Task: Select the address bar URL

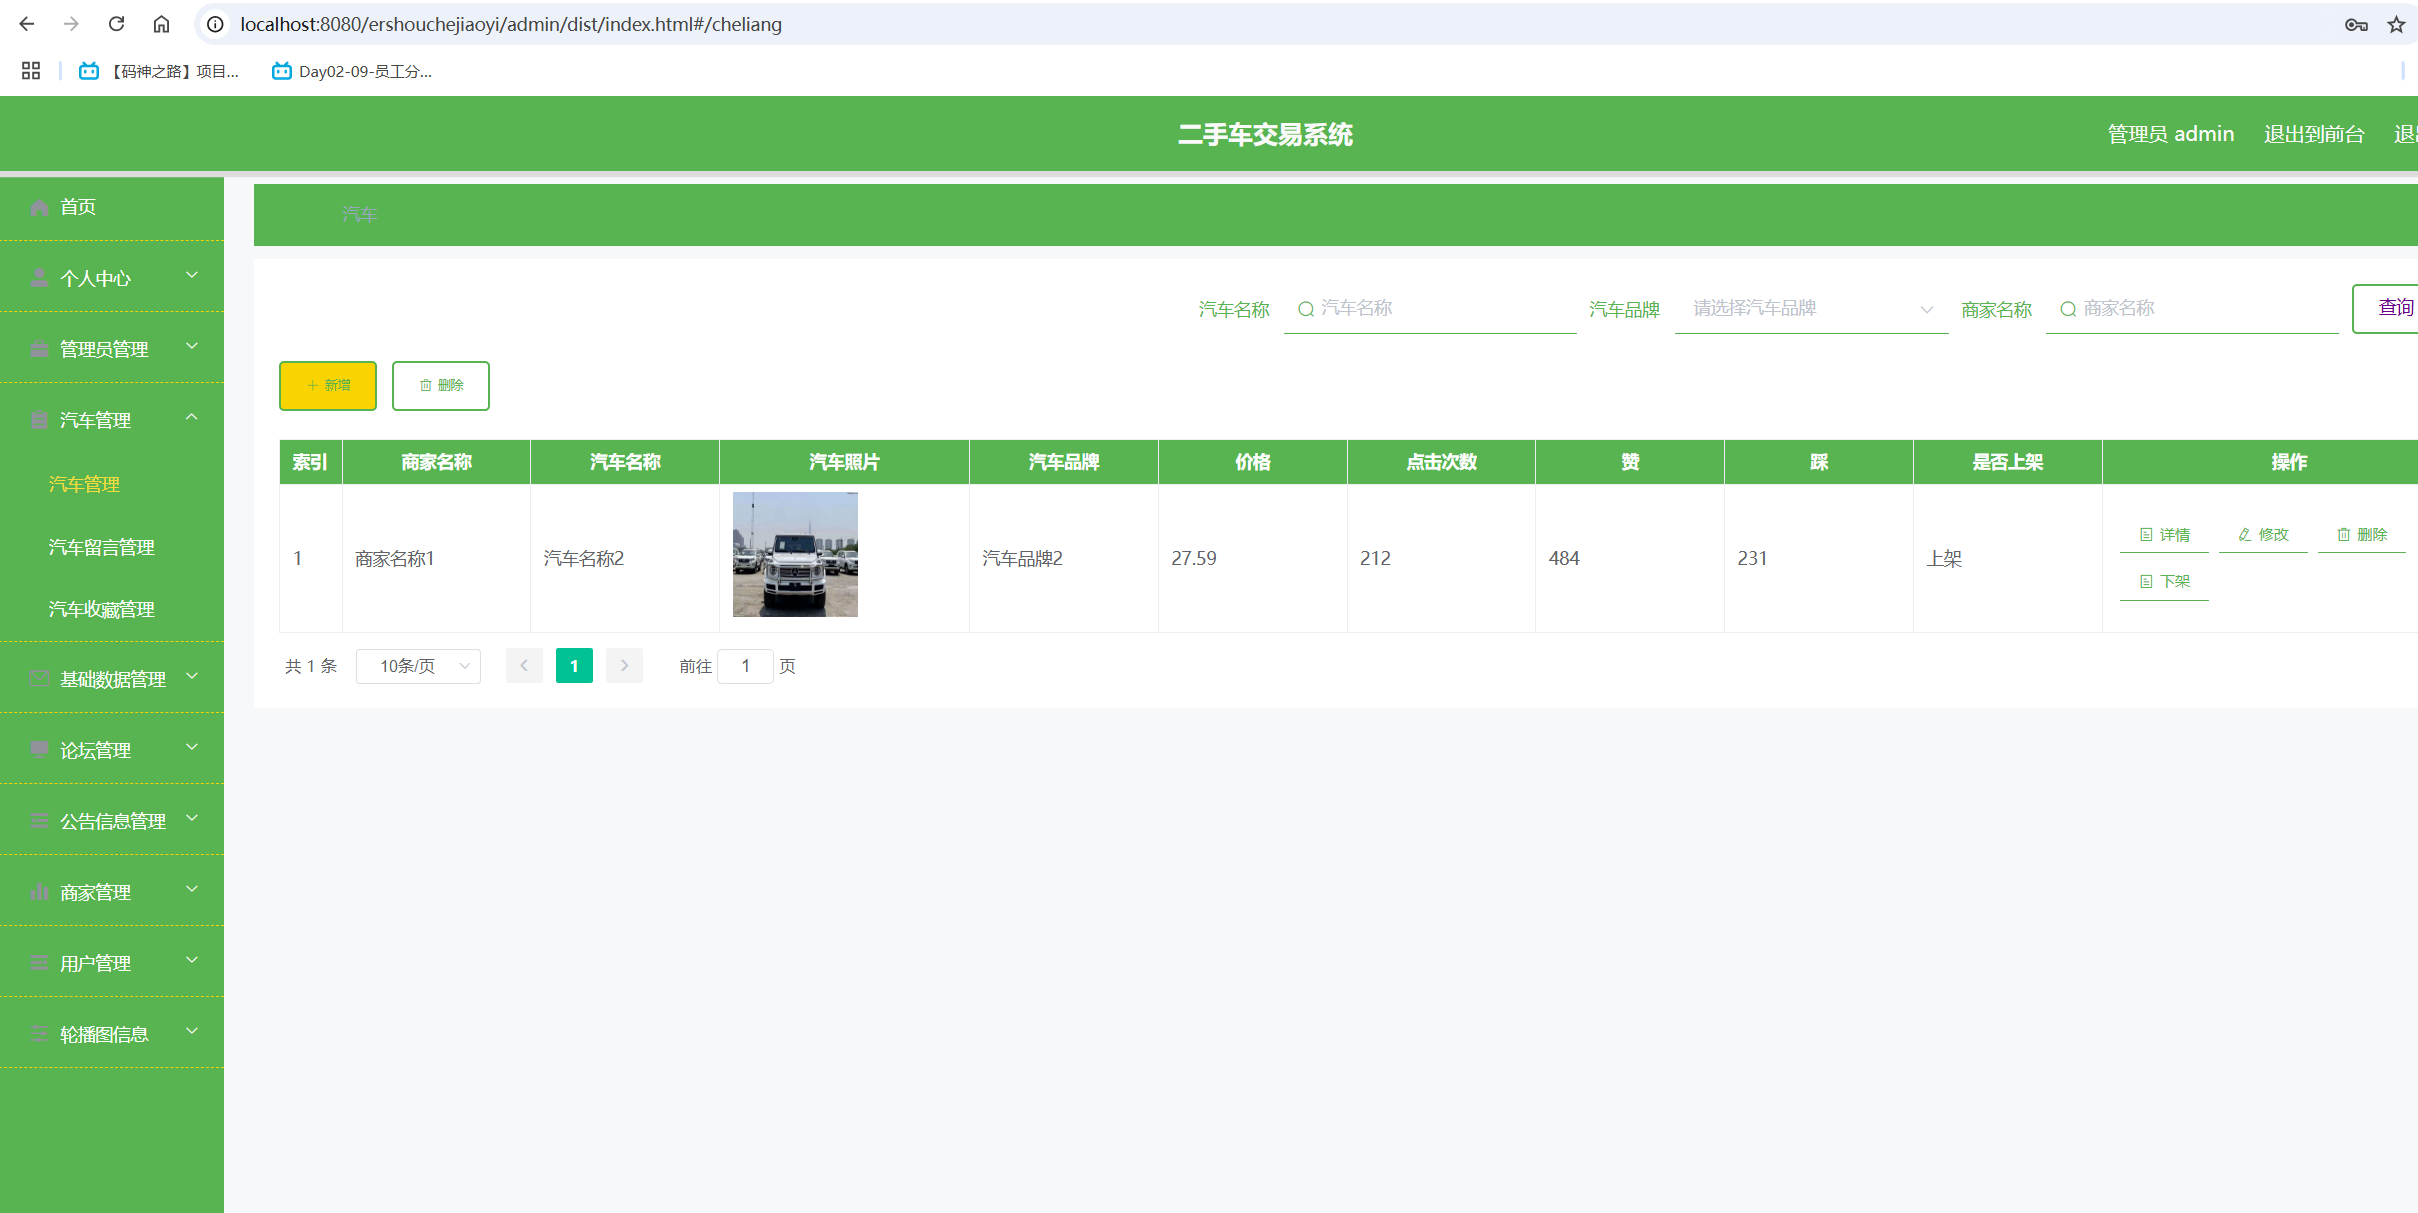Action: click(x=511, y=24)
